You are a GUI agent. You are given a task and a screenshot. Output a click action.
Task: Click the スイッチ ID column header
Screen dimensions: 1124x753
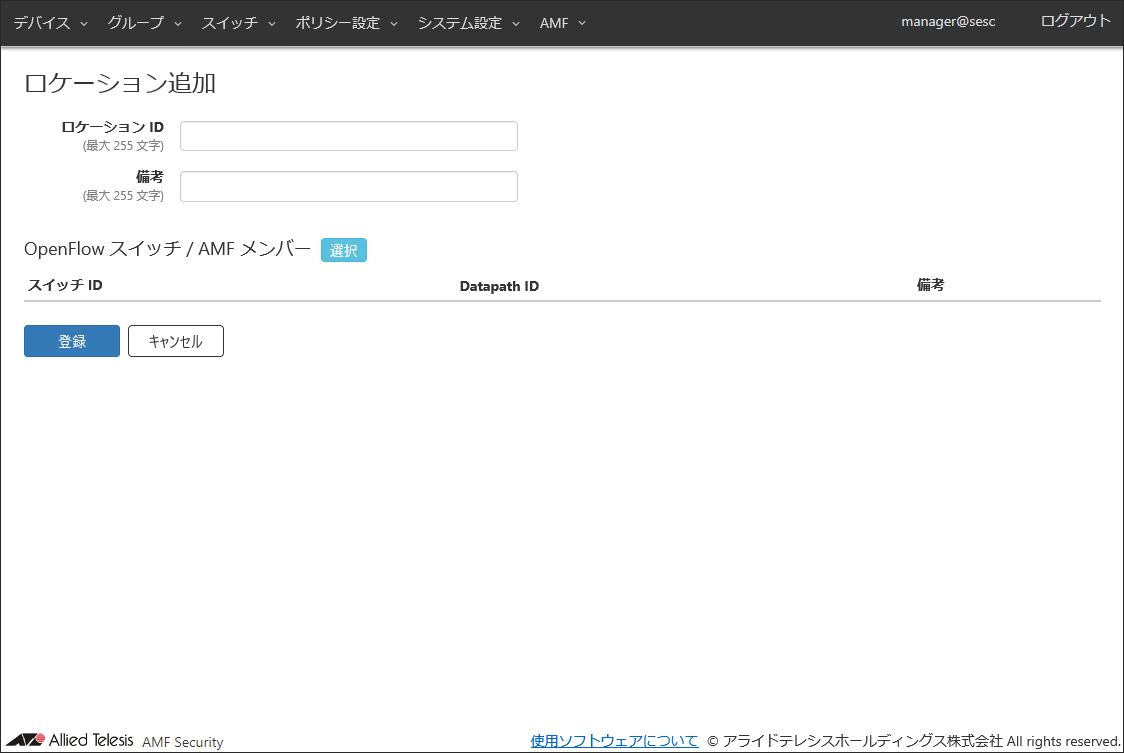point(65,285)
